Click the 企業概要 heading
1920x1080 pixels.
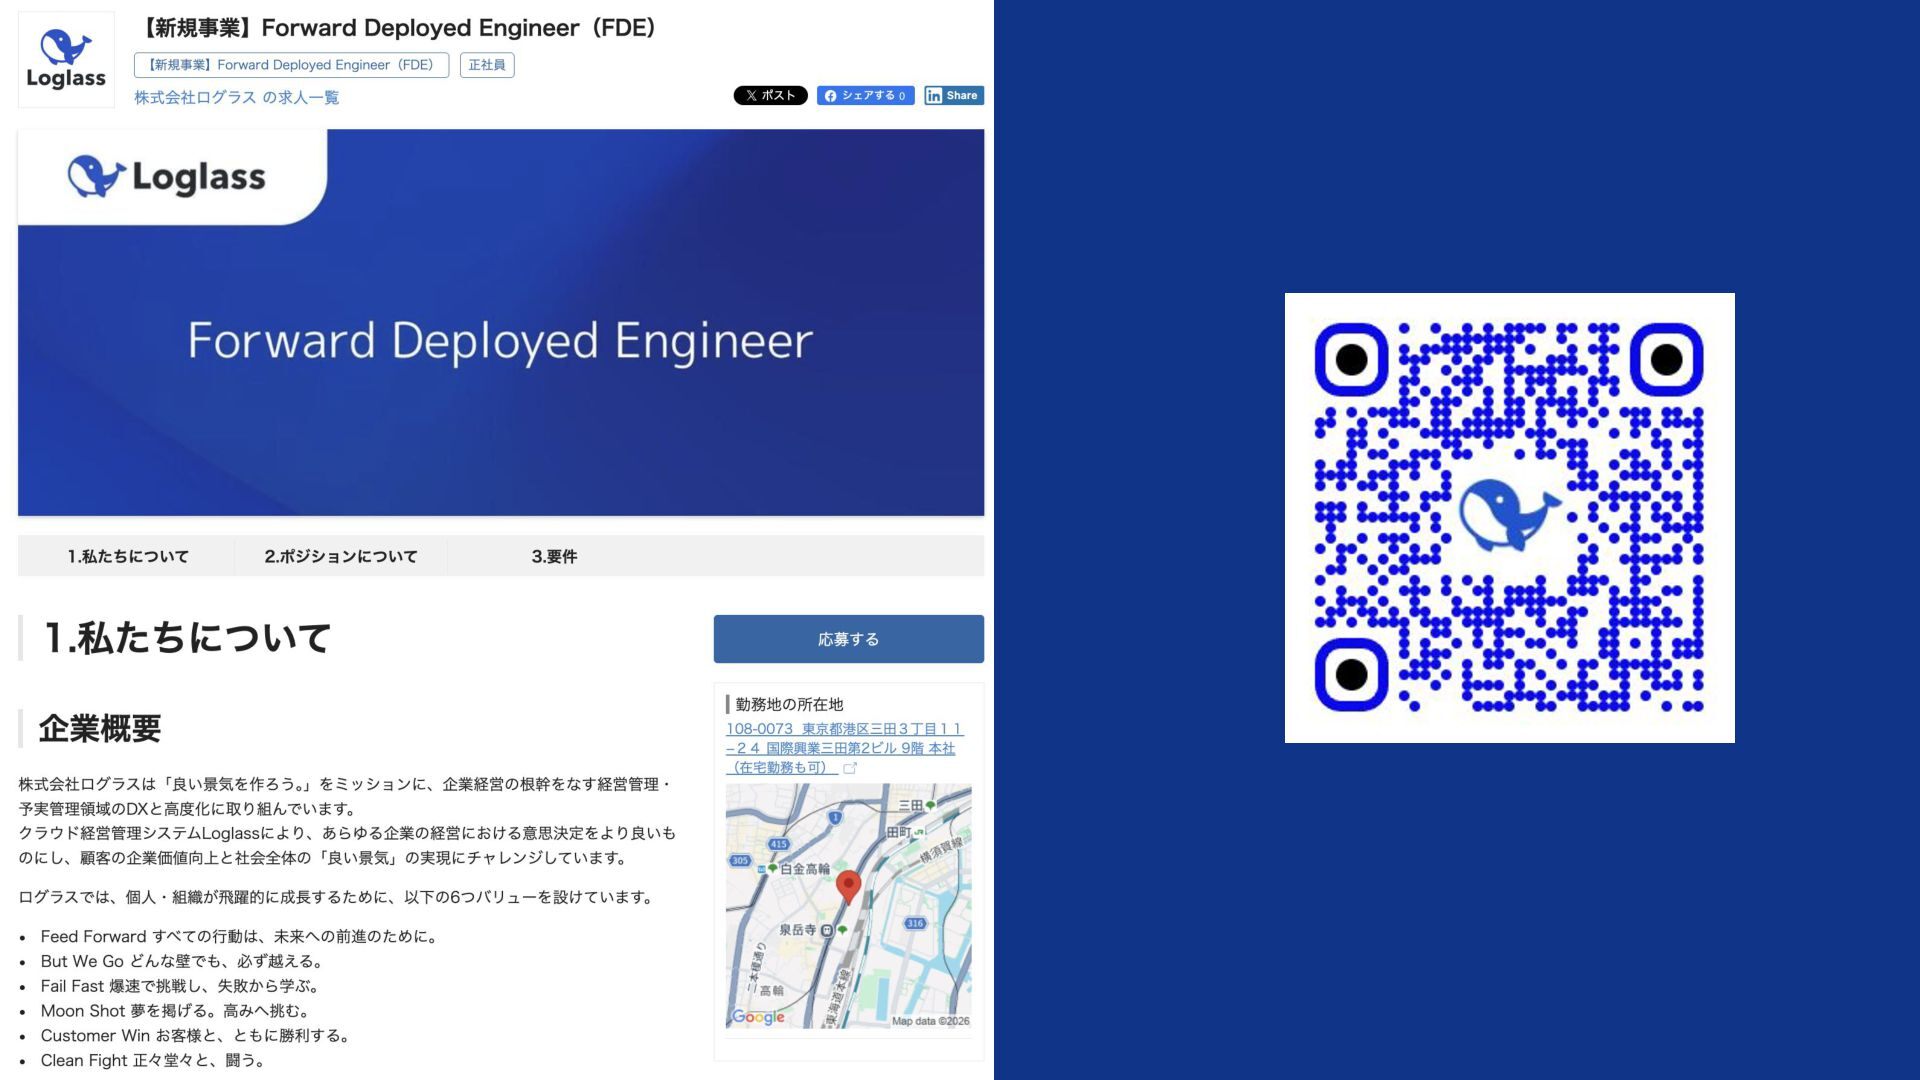coord(100,728)
